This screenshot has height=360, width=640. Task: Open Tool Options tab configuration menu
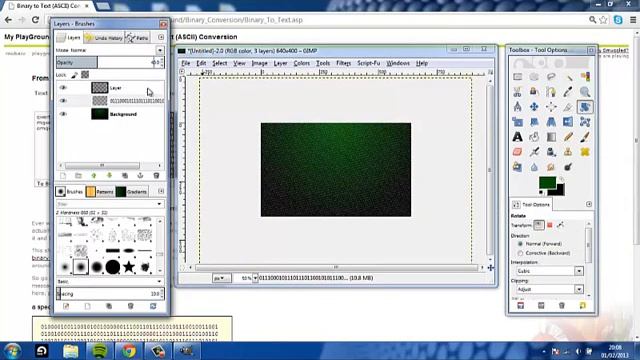tap(589, 204)
